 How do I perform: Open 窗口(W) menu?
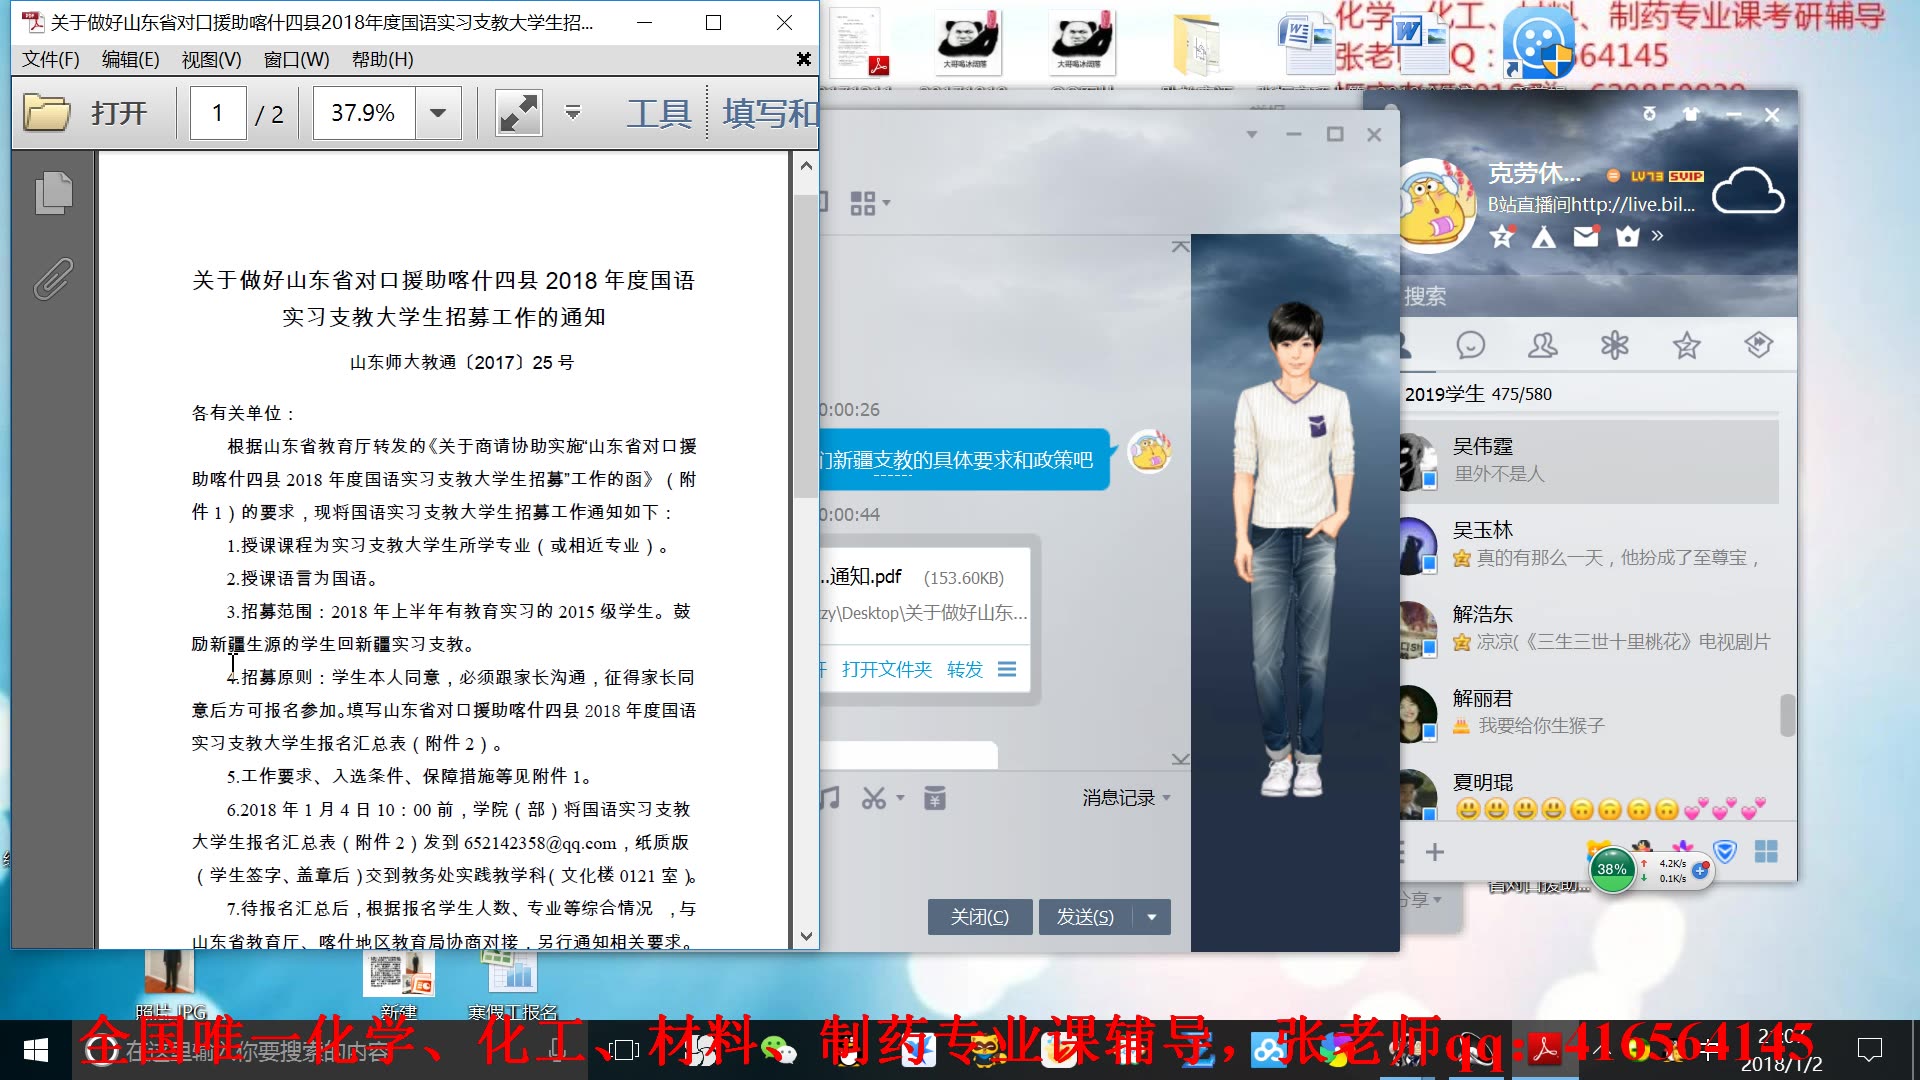pos(296,60)
